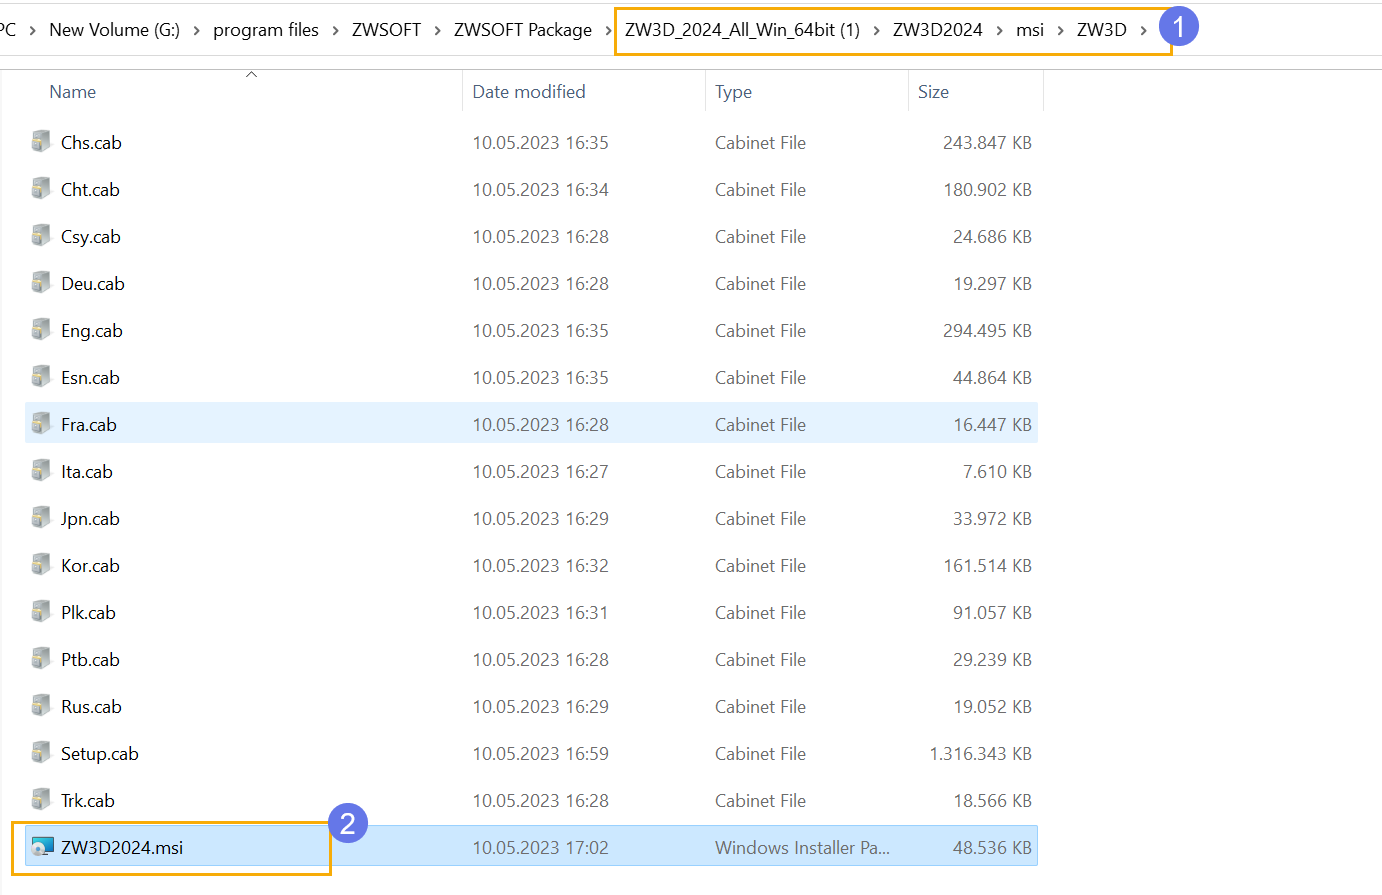This screenshot has width=1382, height=895.
Task: Click the Windows Installer Pa... type cell
Action: [x=802, y=847]
